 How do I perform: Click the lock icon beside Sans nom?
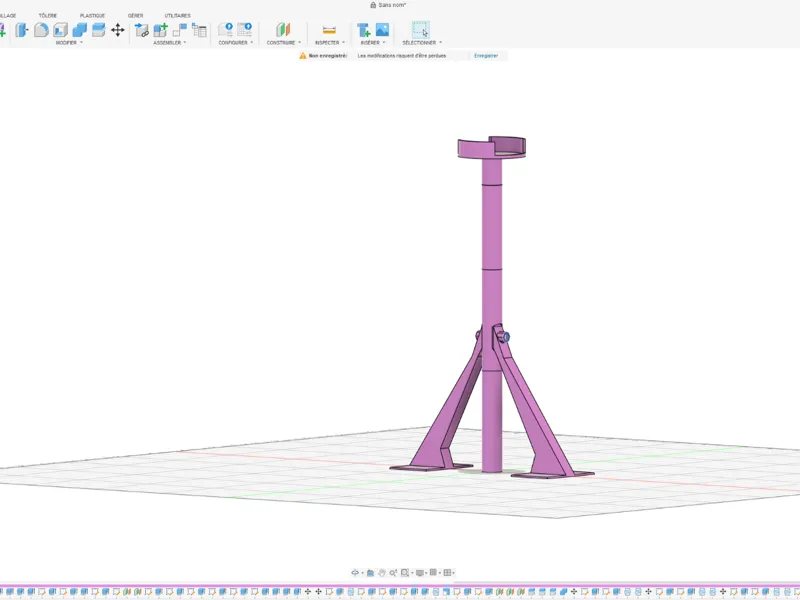click(373, 5)
